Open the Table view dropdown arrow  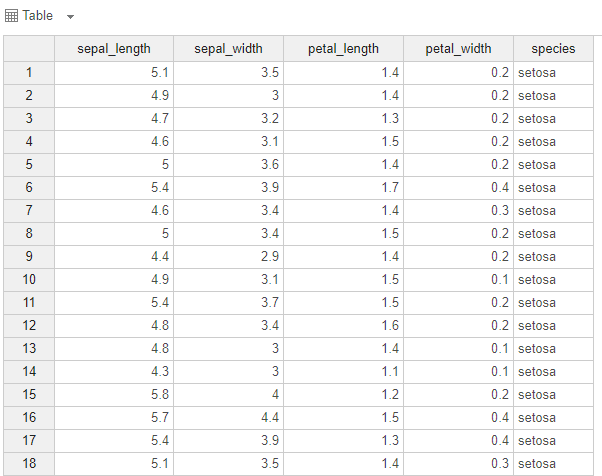pyautogui.click(x=70, y=17)
